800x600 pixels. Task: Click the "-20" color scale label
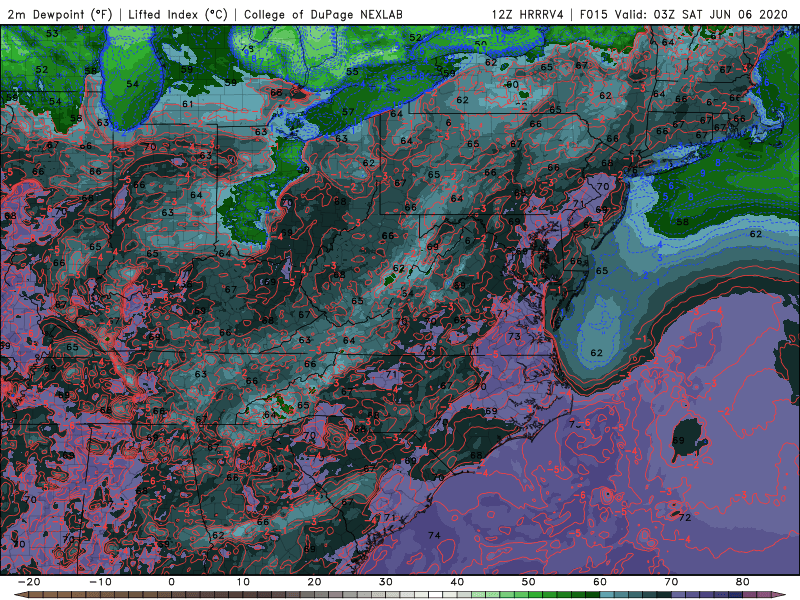pyautogui.click(x=29, y=582)
